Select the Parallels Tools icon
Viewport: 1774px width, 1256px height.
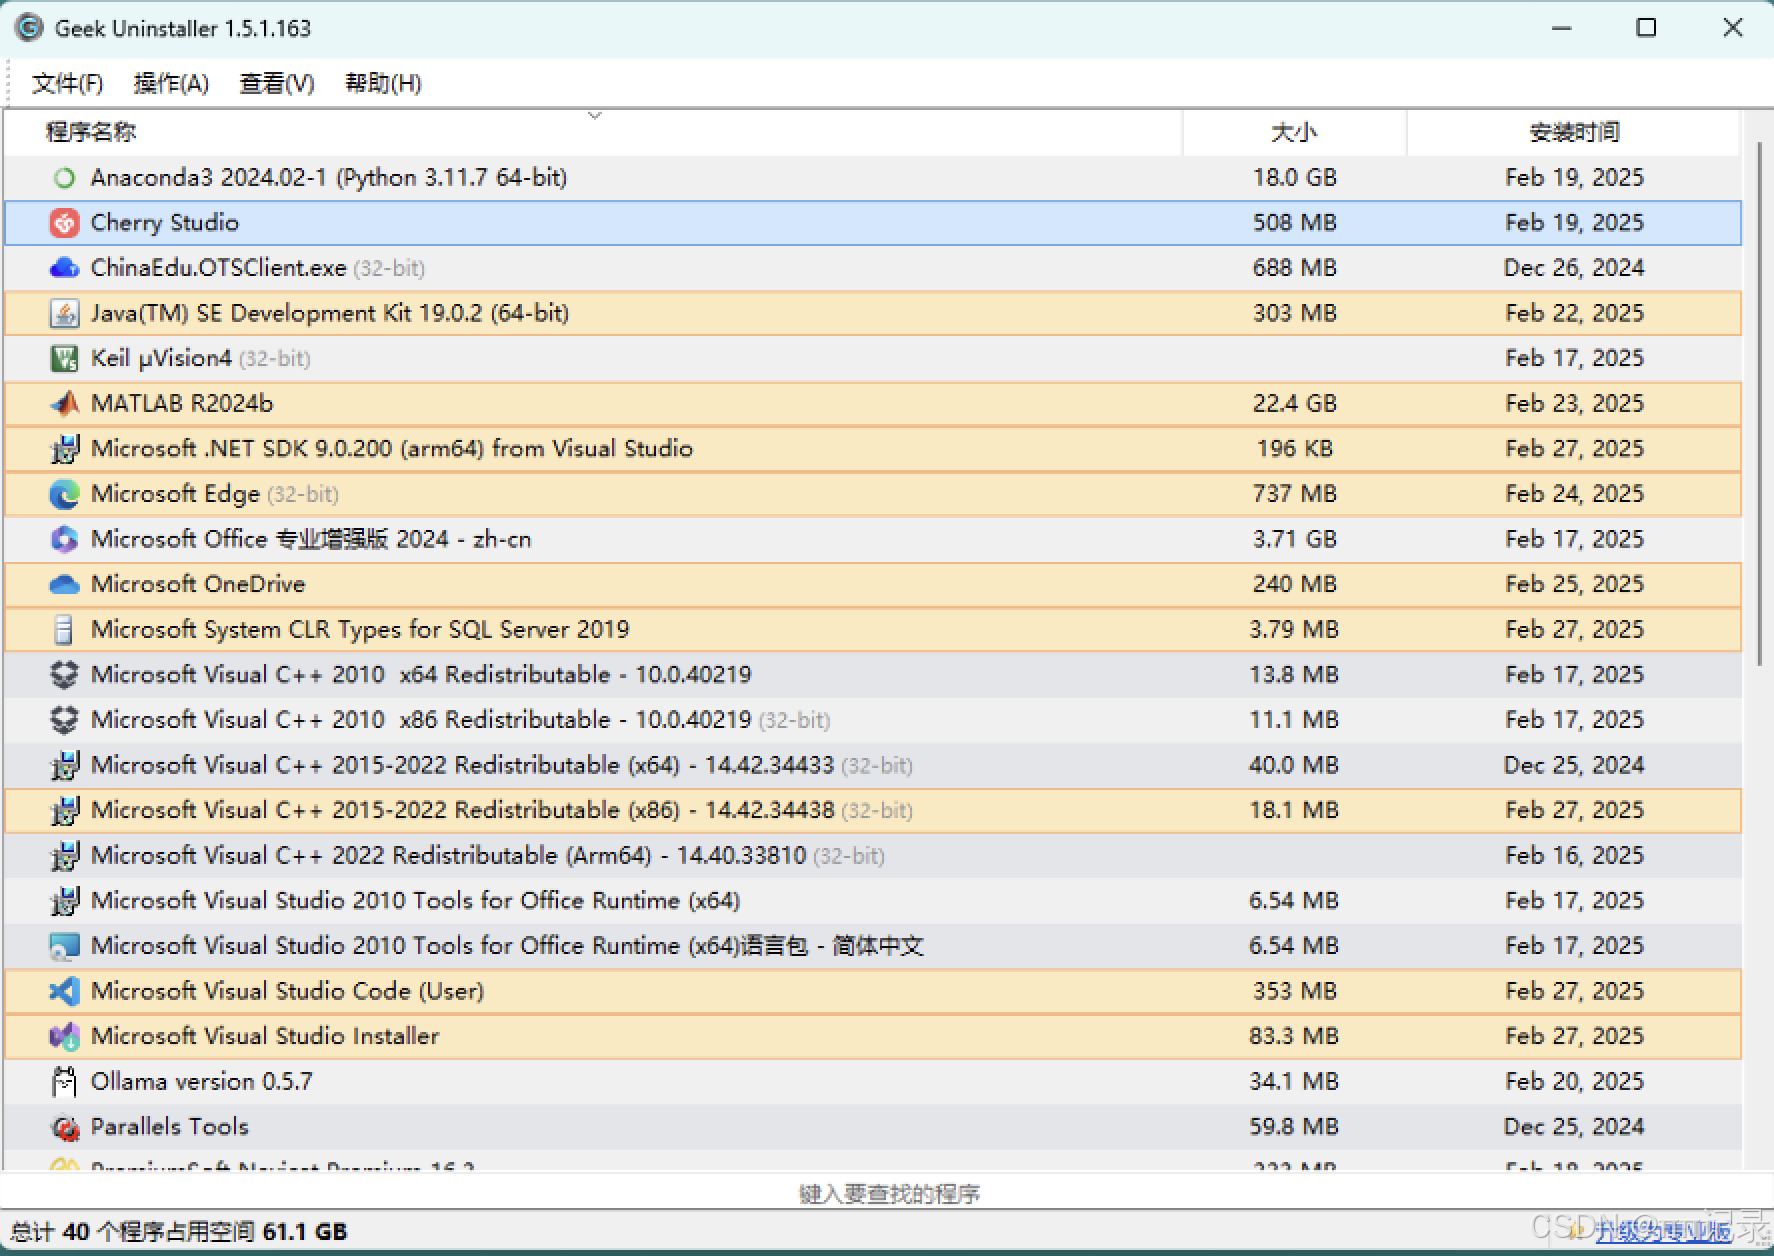tap(64, 1127)
